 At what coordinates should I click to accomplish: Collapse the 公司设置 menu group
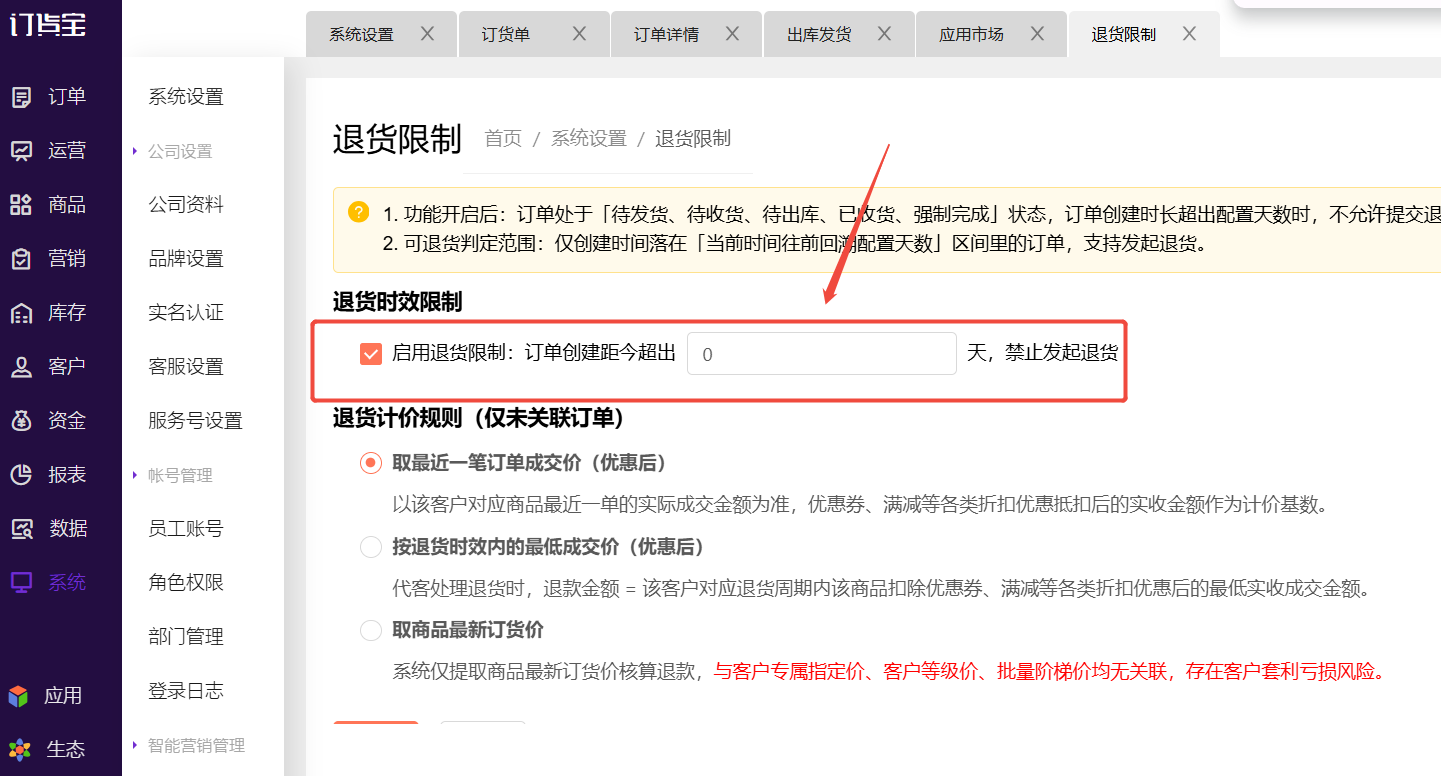pos(180,152)
